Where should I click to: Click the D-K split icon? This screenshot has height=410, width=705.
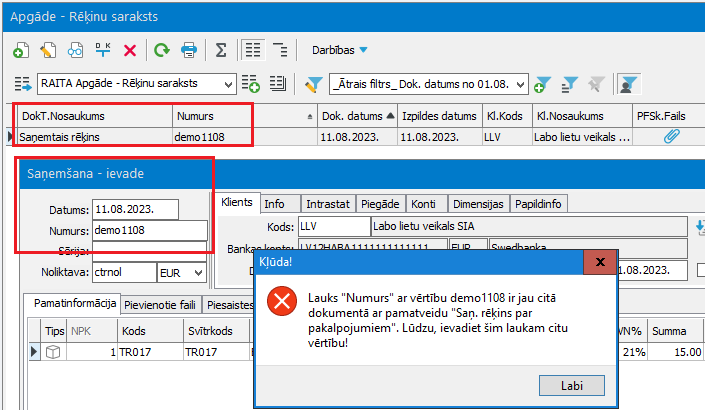[103, 50]
